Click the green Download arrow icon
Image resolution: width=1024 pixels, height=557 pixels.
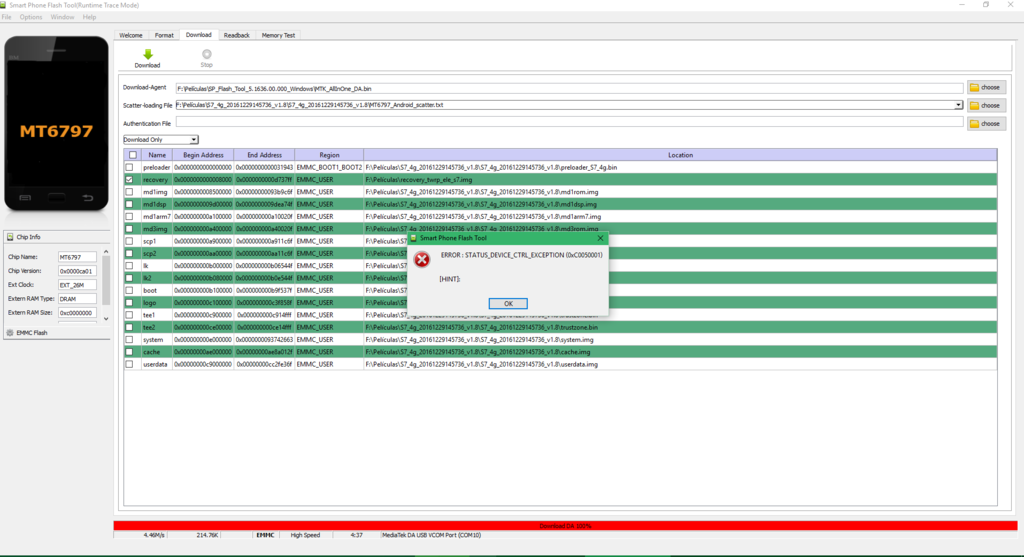(x=147, y=54)
